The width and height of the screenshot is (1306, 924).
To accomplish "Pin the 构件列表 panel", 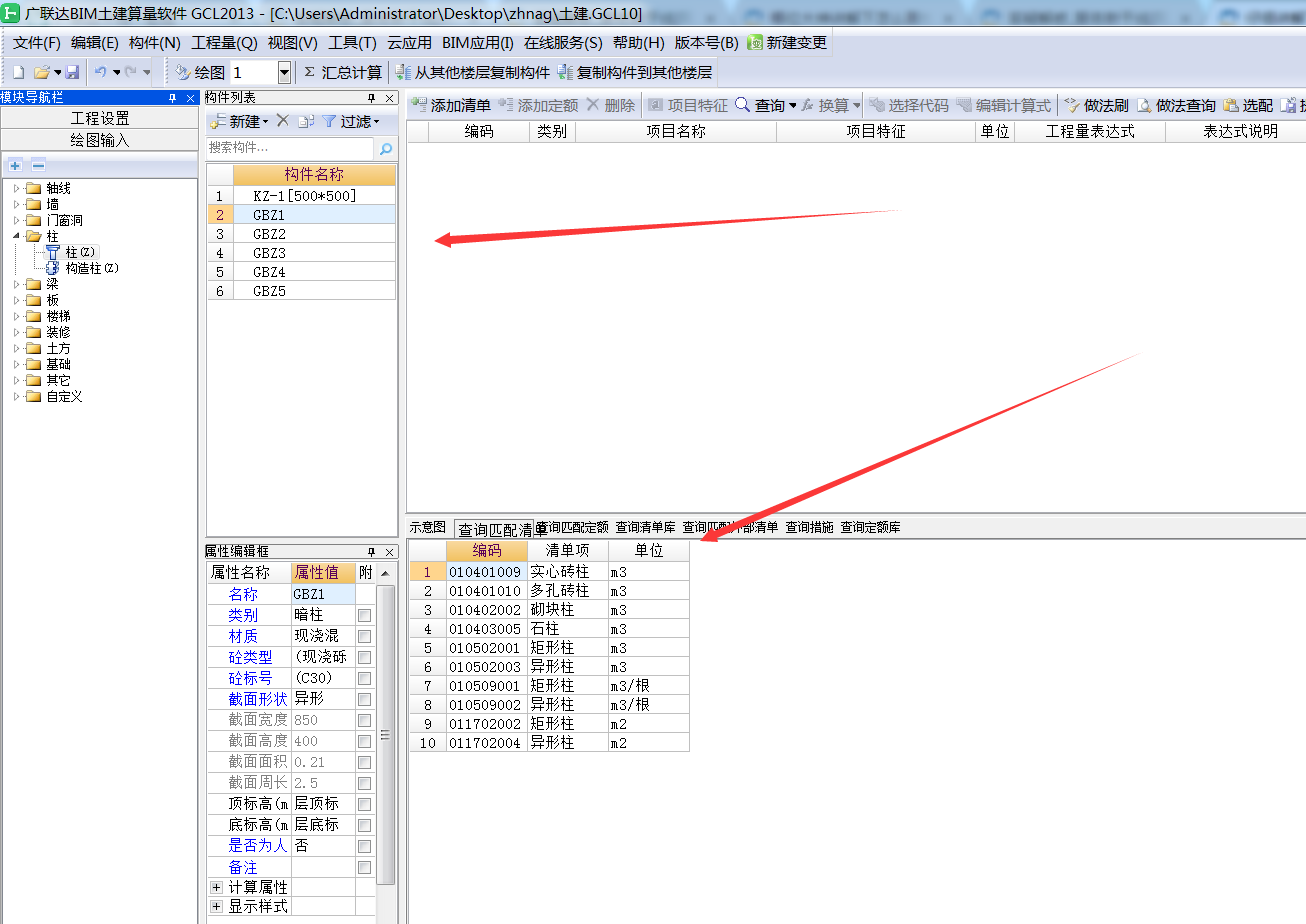I will point(372,98).
